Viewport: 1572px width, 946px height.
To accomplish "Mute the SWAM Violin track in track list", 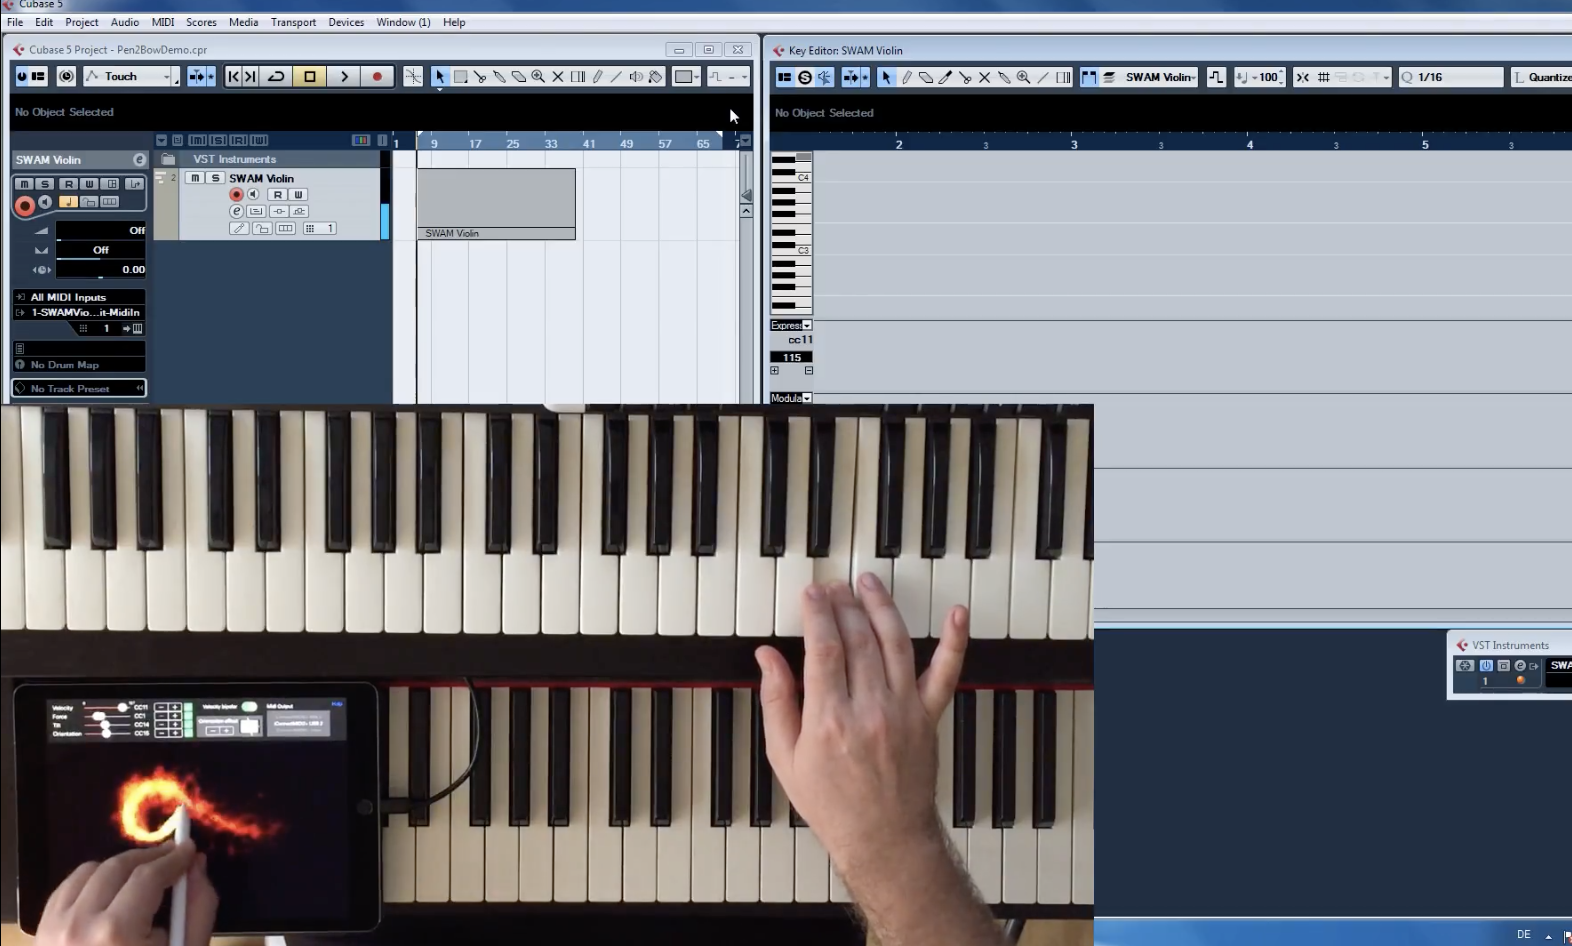I will pyautogui.click(x=196, y=178).
